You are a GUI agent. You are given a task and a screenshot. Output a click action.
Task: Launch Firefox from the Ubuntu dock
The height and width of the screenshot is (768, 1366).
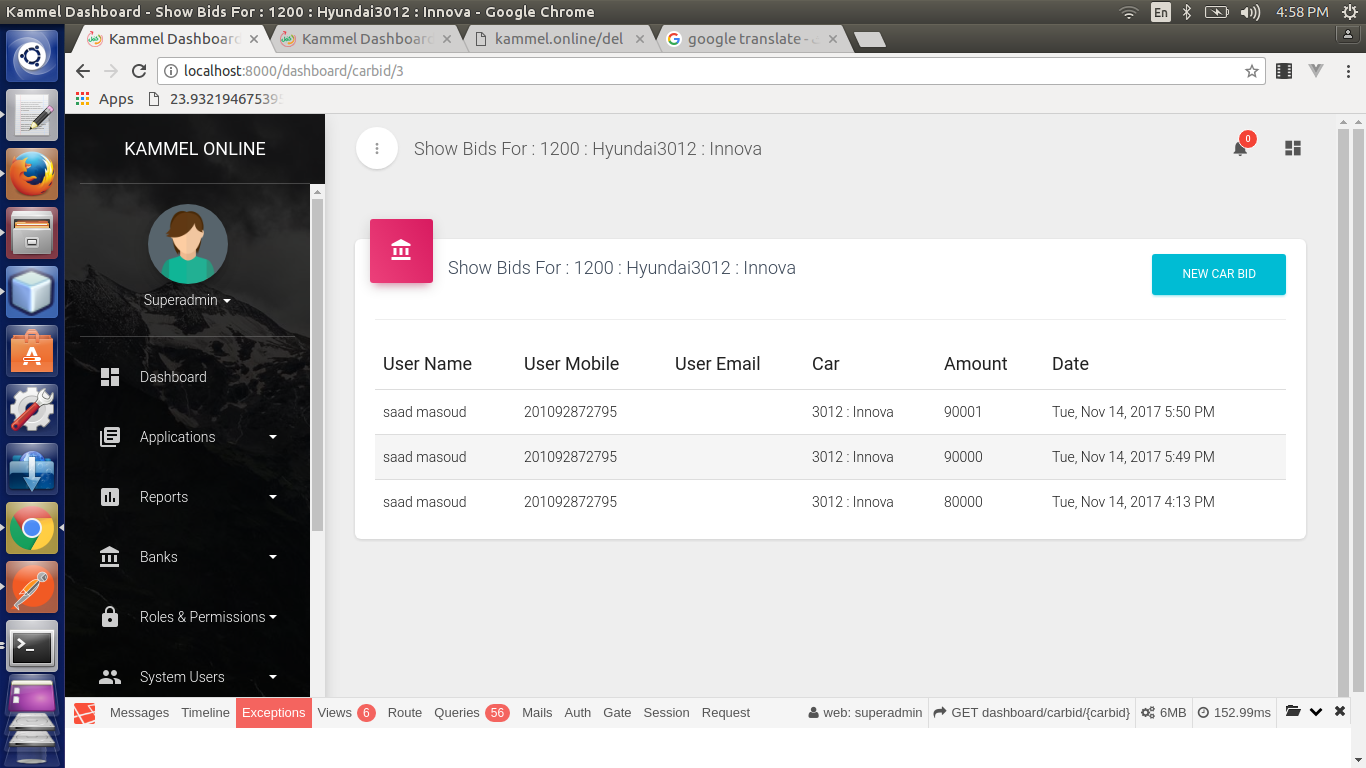[x=32, y=175]
